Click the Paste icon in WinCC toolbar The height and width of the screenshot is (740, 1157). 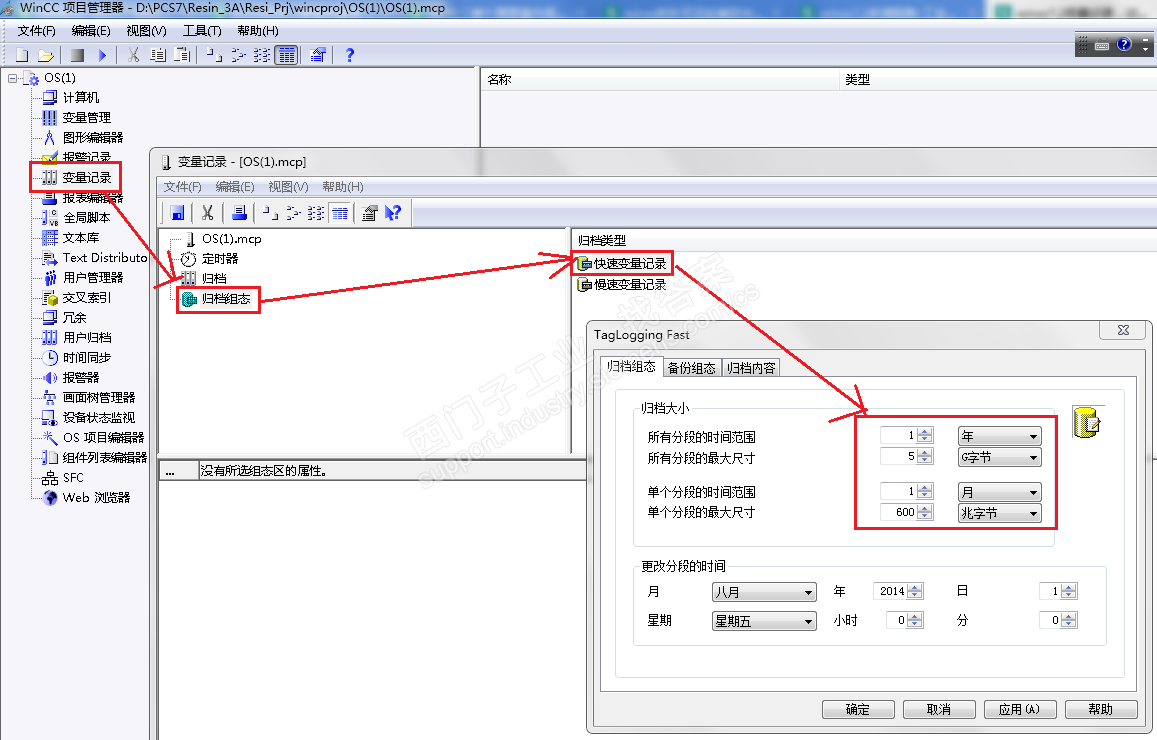click(x=182, y=55)
